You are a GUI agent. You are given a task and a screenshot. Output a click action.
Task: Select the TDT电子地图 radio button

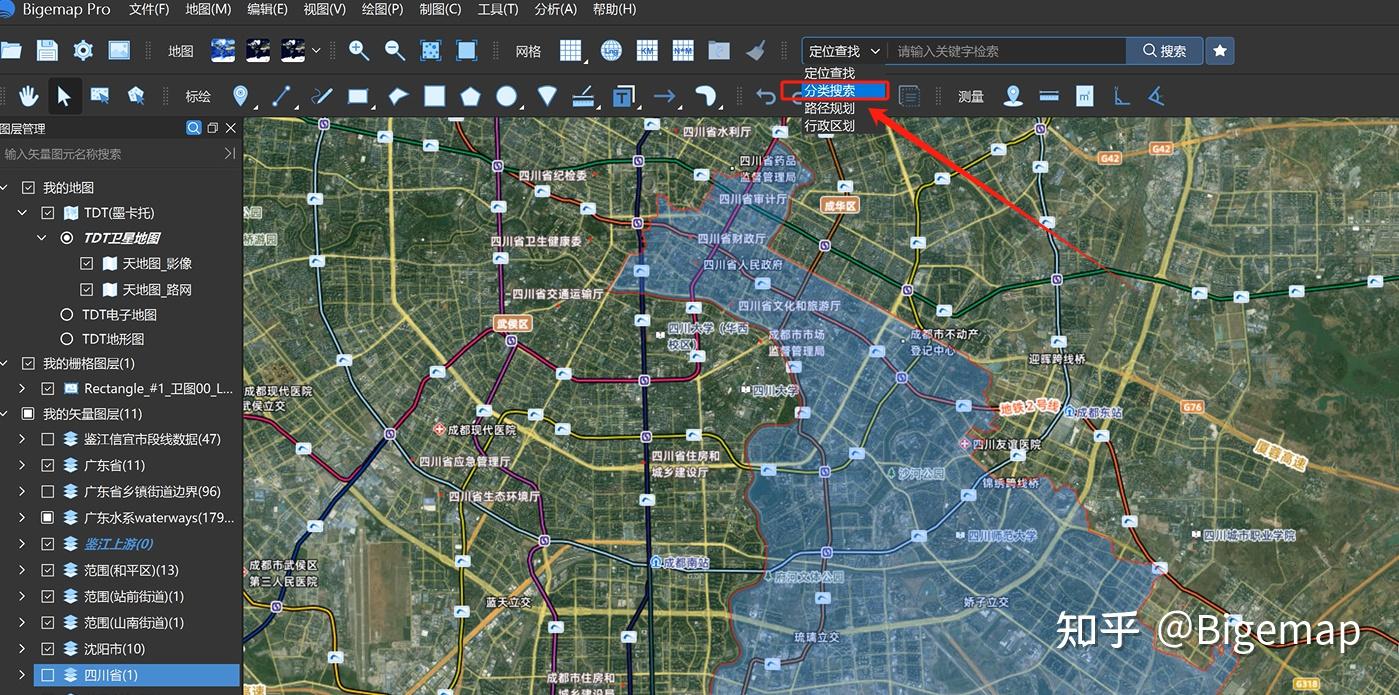coord(67,314)
